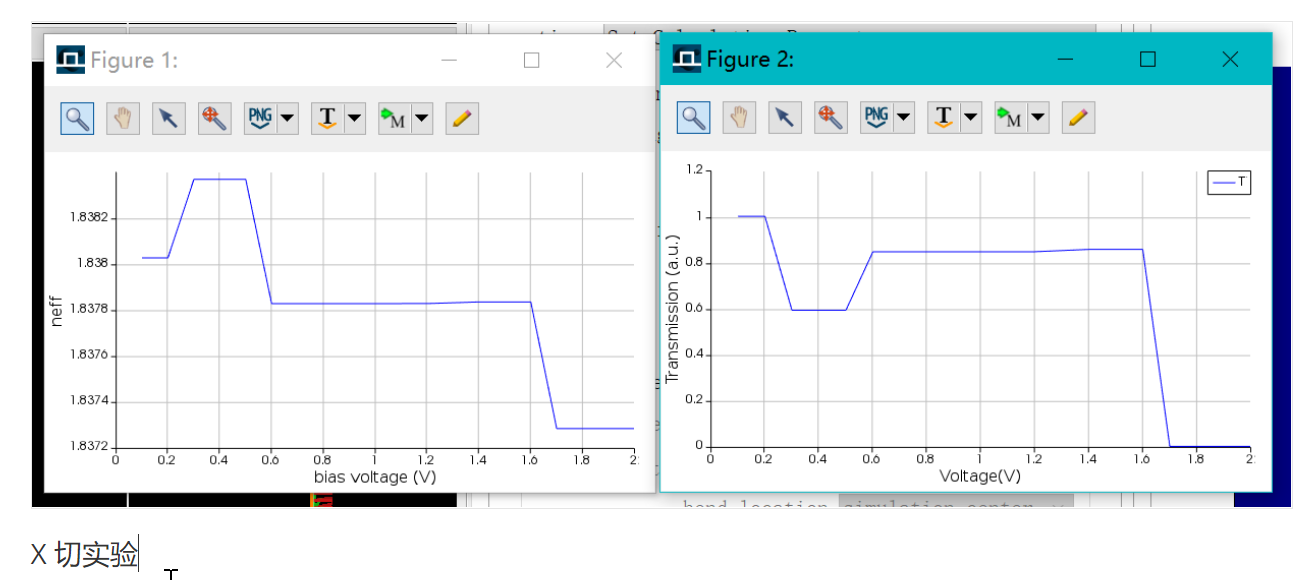Click the zoom-to-extent tool in Figure 2
This screenshot has width=1316, height=580.
(830, 118)
